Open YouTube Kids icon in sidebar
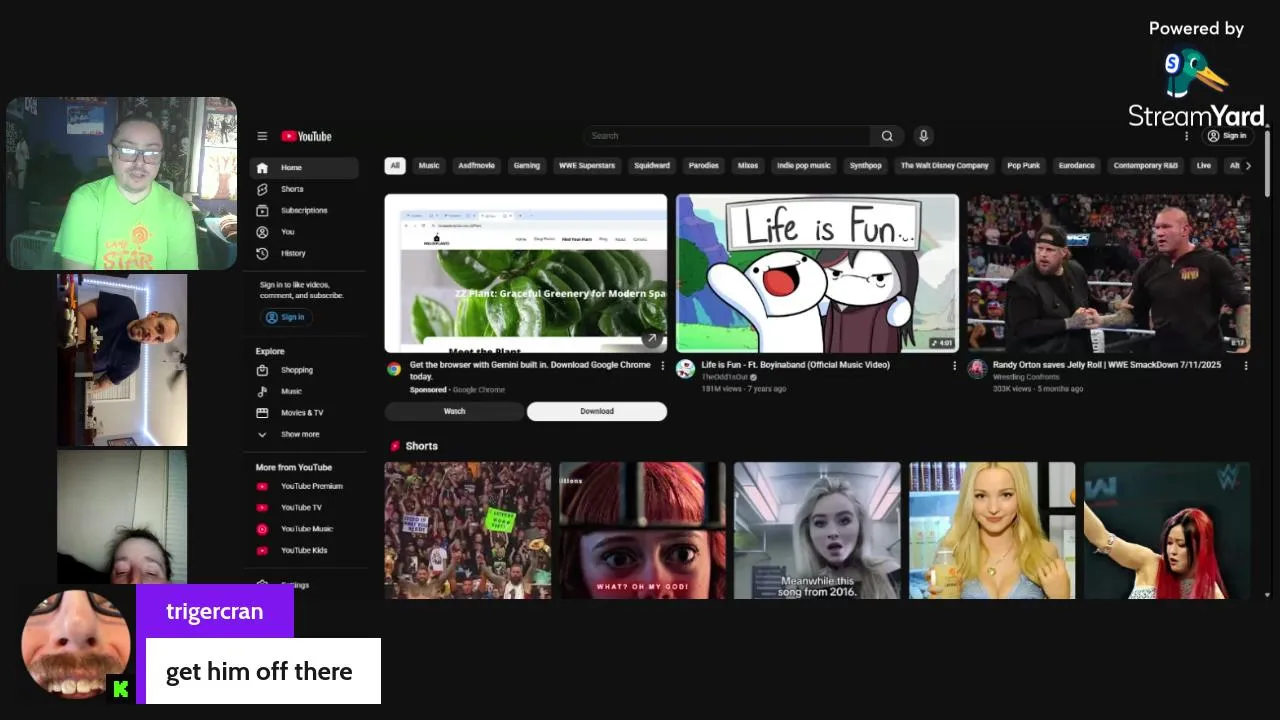The height and width of the screenshot is (720, 1280). point(262,551)
